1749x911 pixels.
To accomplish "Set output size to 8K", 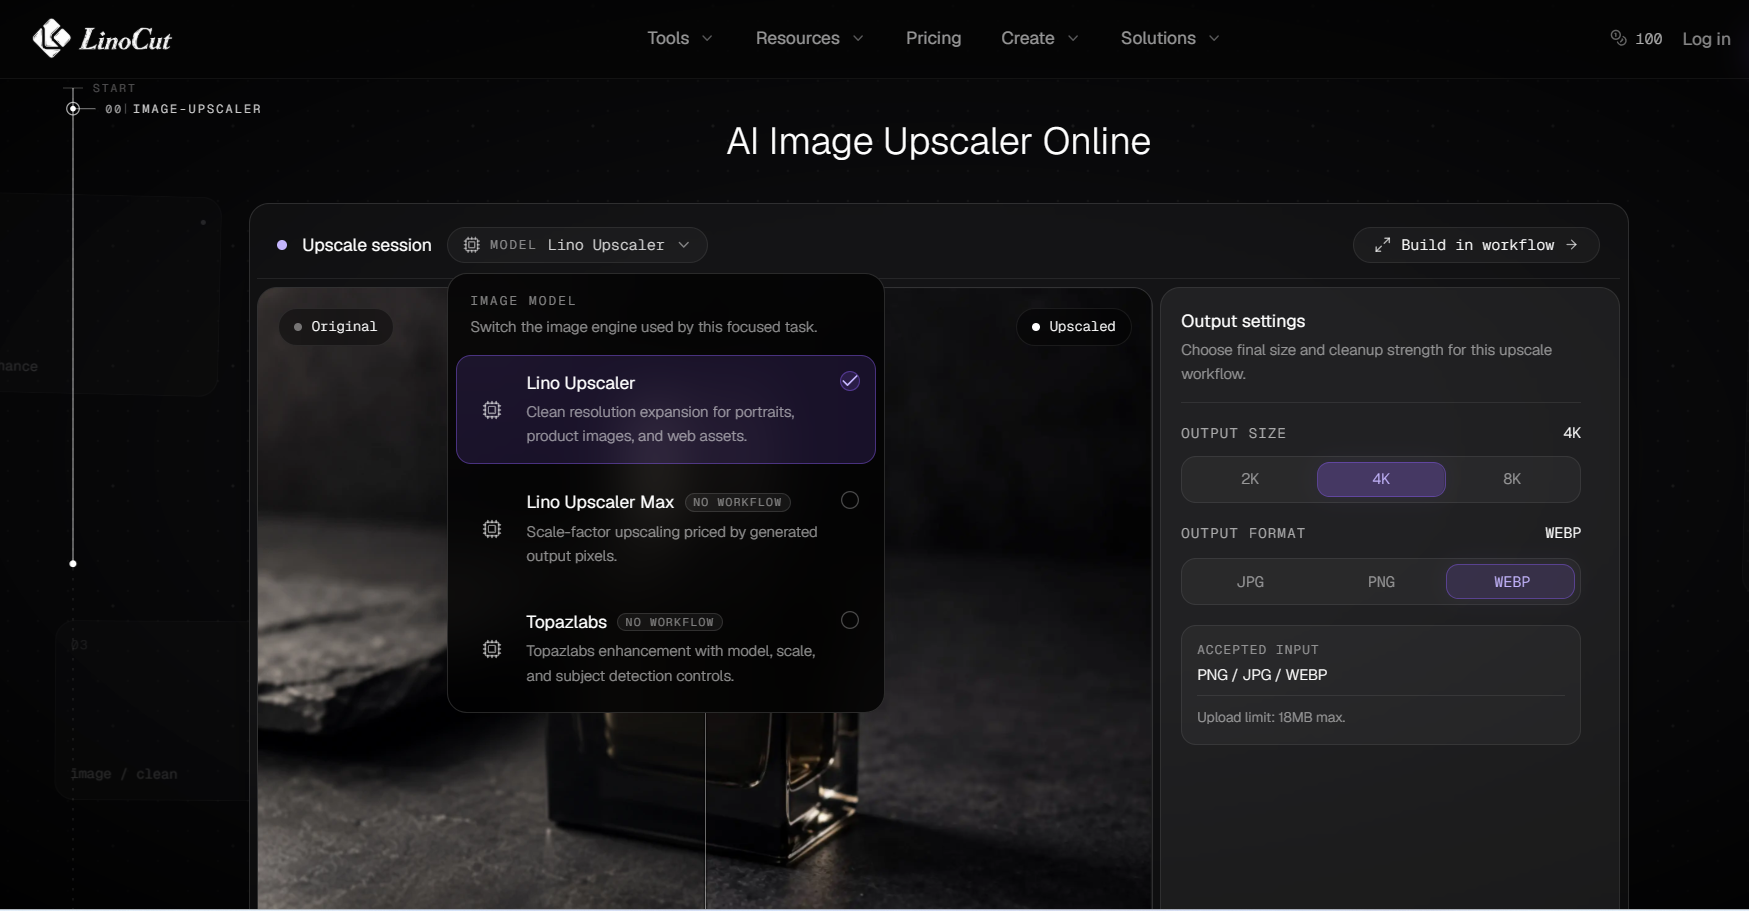I will [x=1512, y=479].
